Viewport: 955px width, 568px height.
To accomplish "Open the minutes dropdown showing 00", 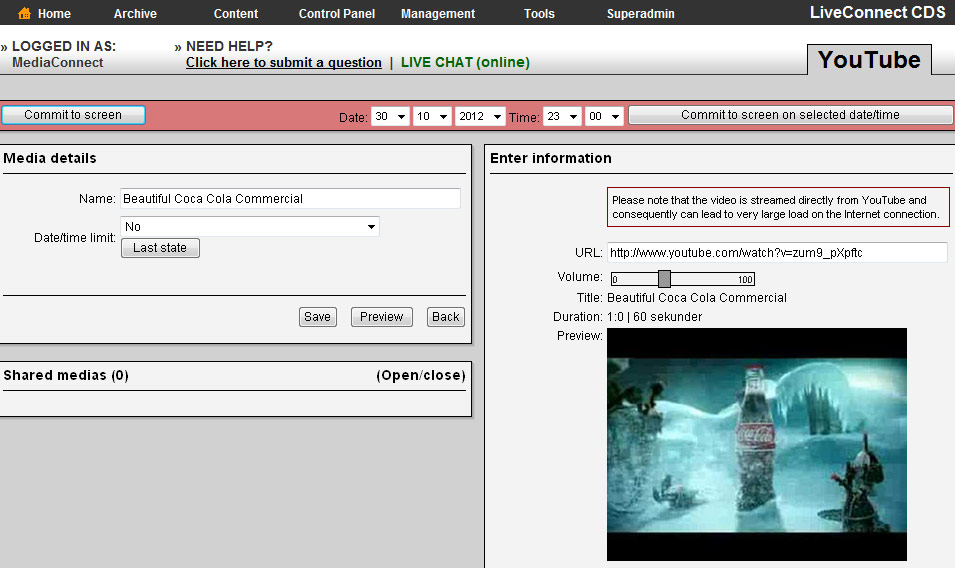I will coord(604,116).
